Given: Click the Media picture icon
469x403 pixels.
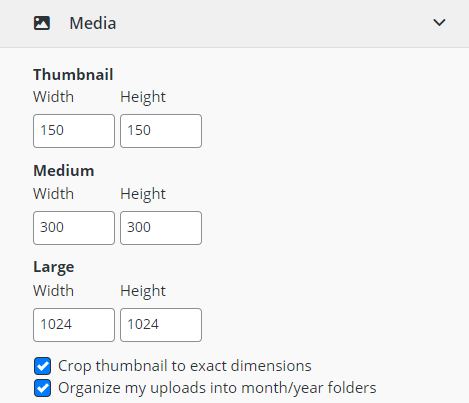Looking at the screenshot, I should 42,23.
